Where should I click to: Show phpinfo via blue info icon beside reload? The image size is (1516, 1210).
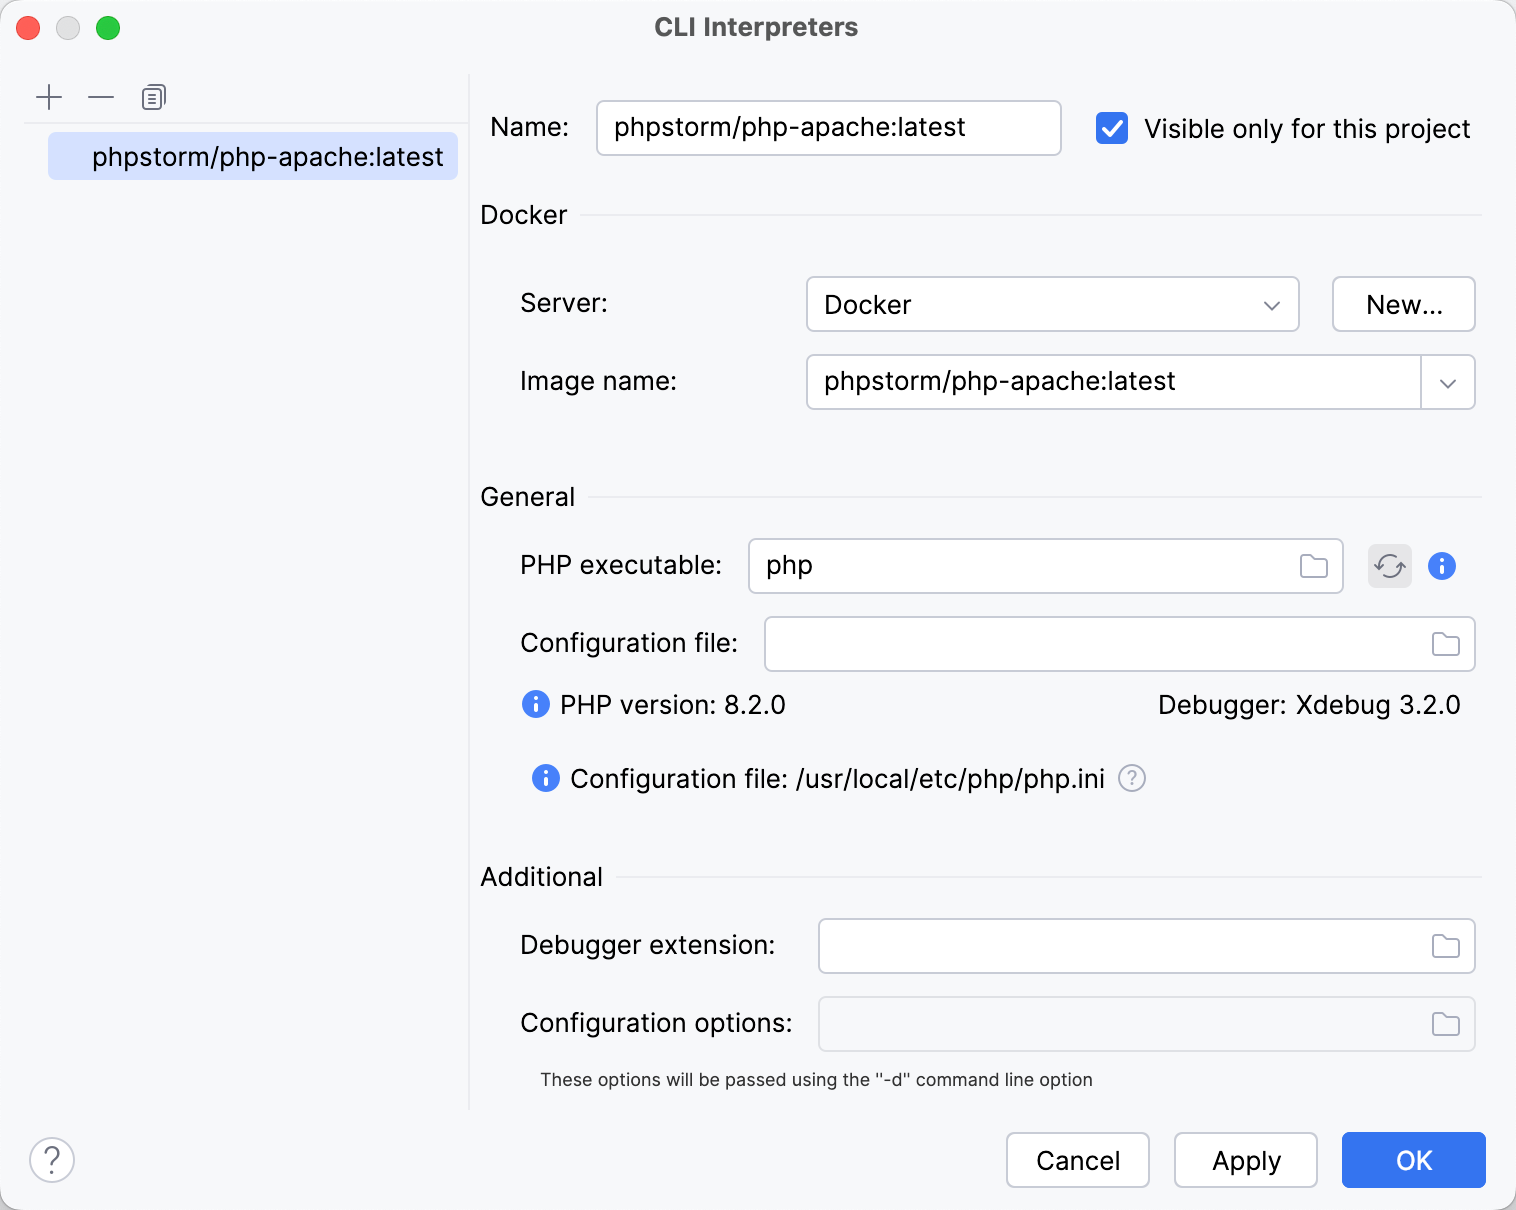click(x=1441, y=566)
